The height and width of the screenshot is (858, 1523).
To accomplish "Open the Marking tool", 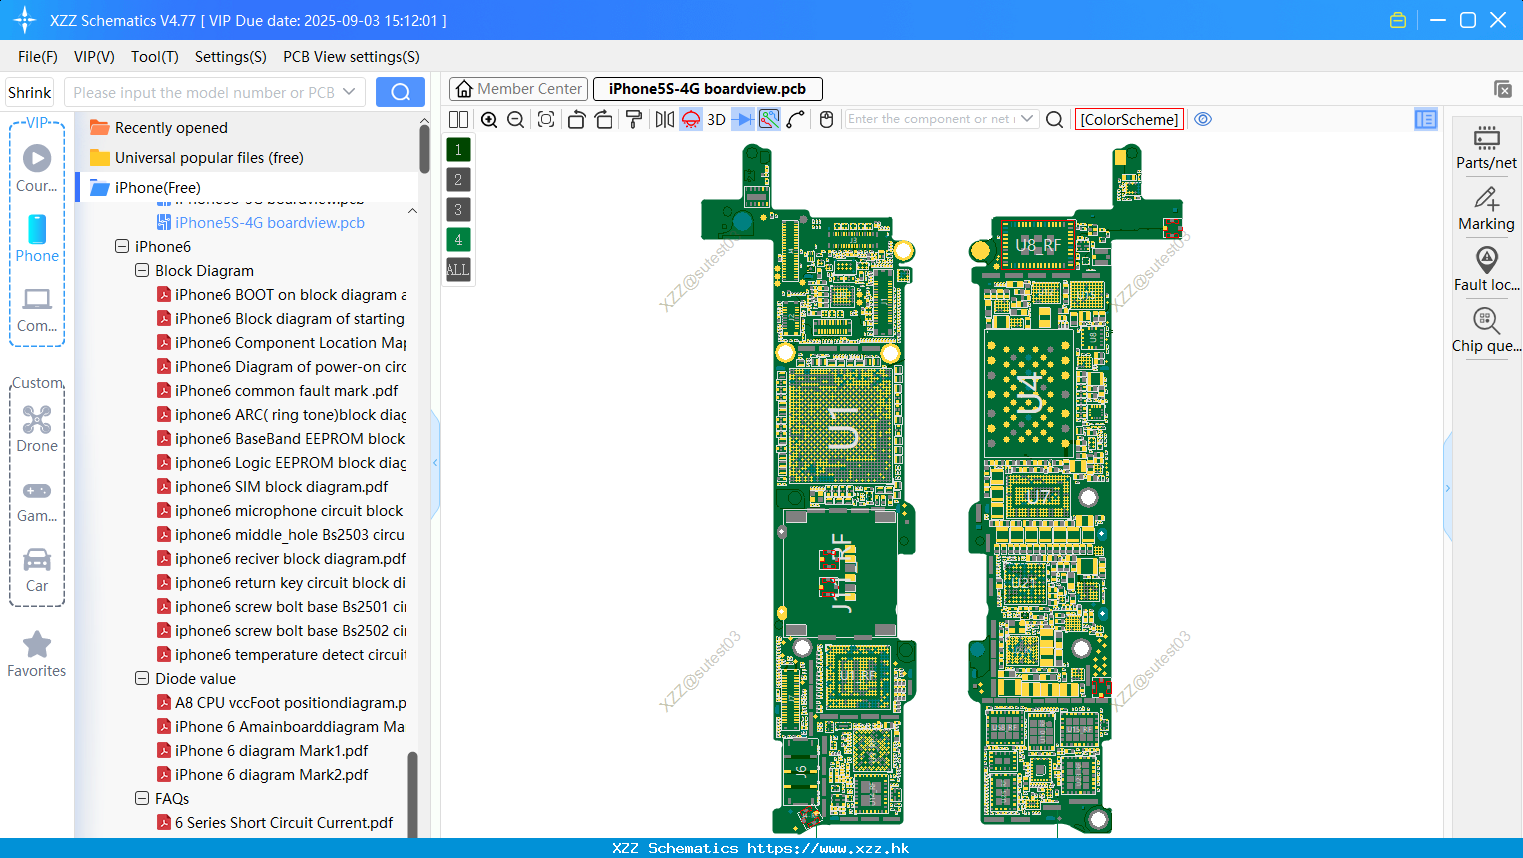I will coord(1486,209).
